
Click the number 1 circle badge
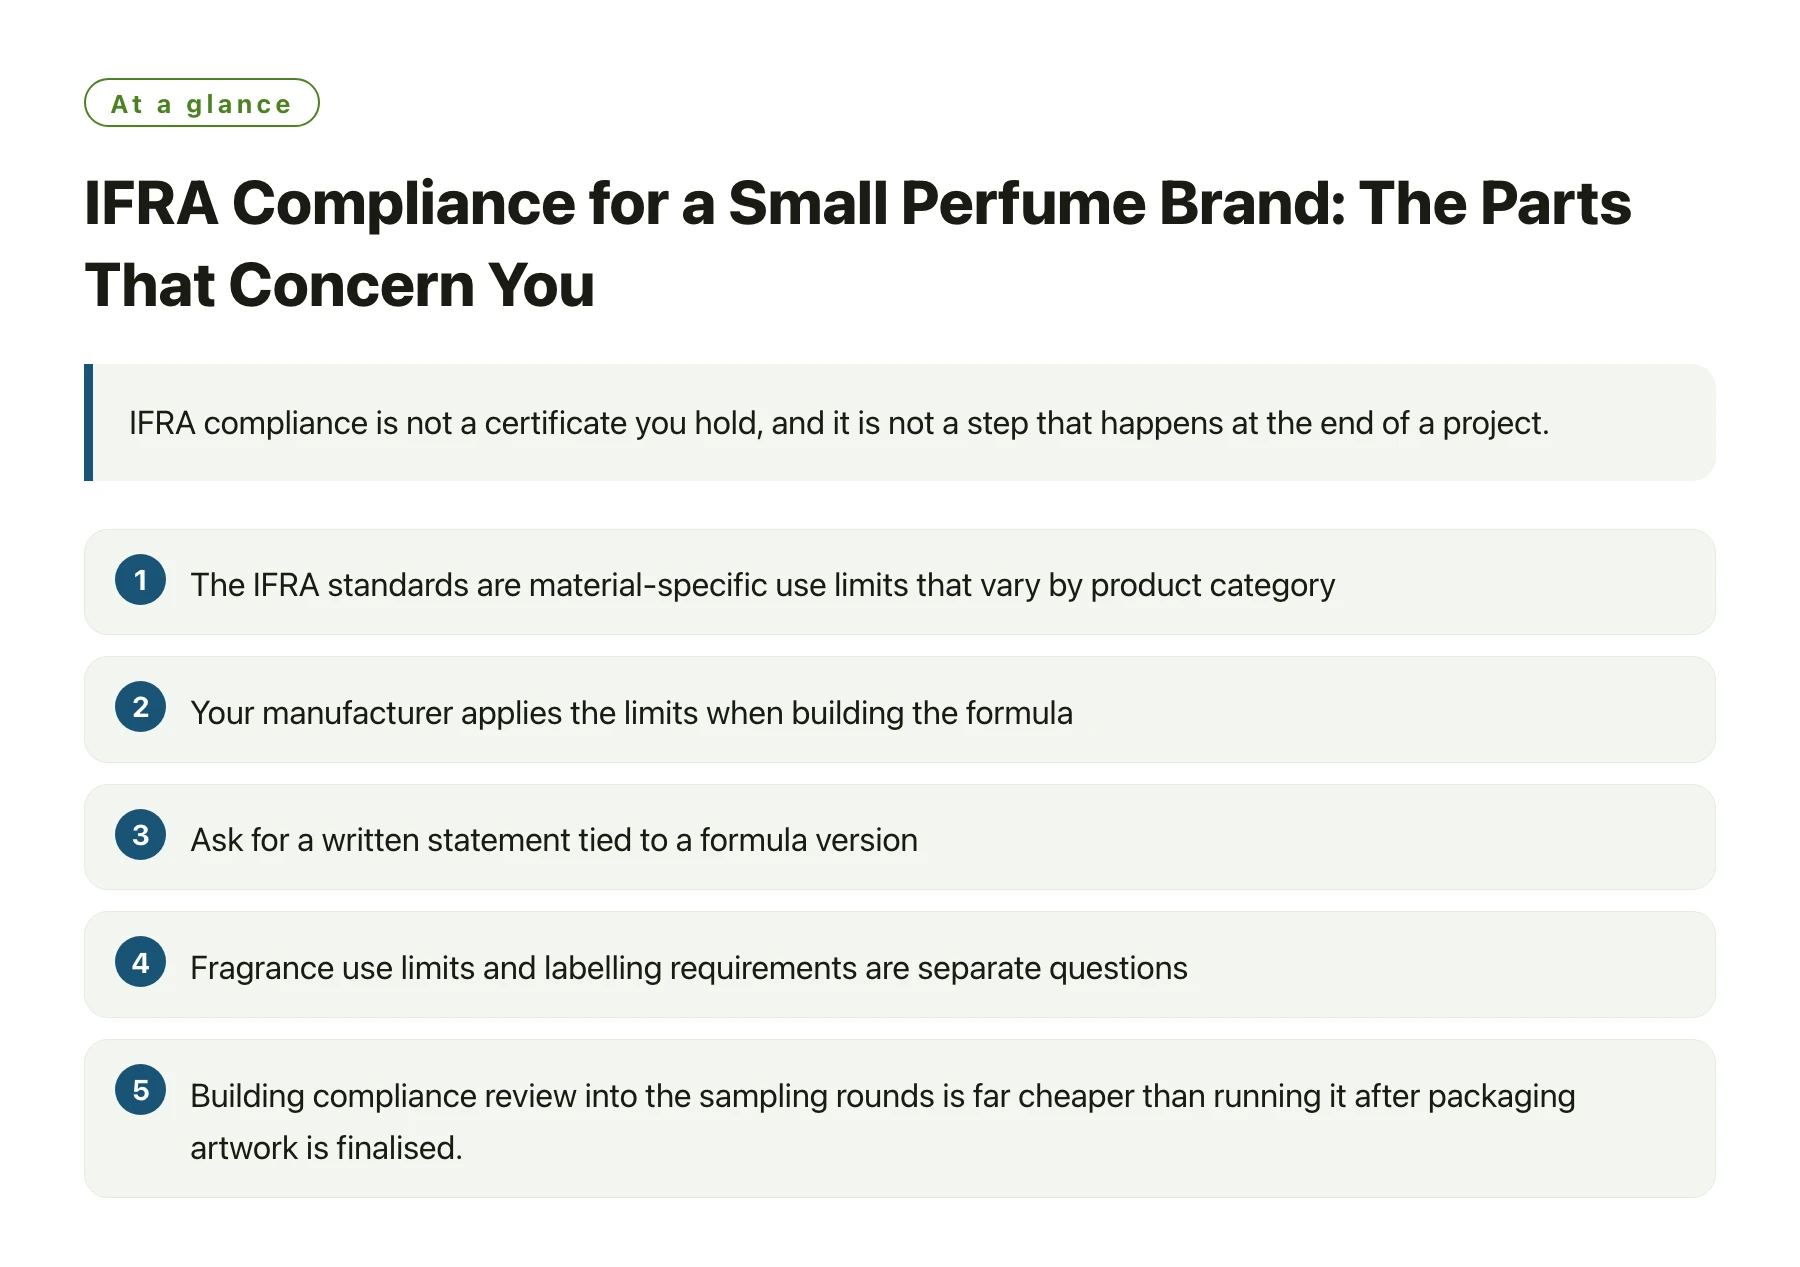[x=140, y=580]
